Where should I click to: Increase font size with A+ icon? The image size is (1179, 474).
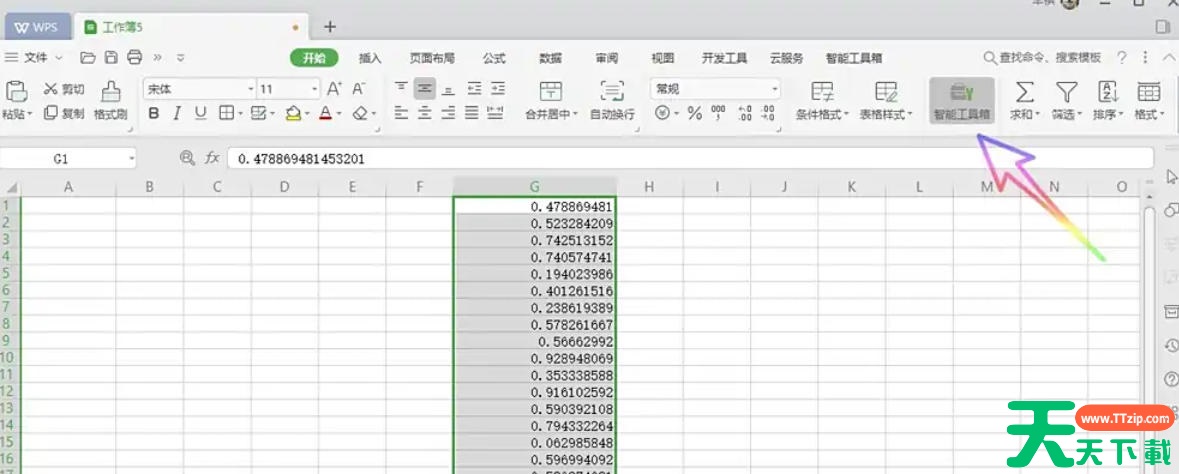[335, 89]
